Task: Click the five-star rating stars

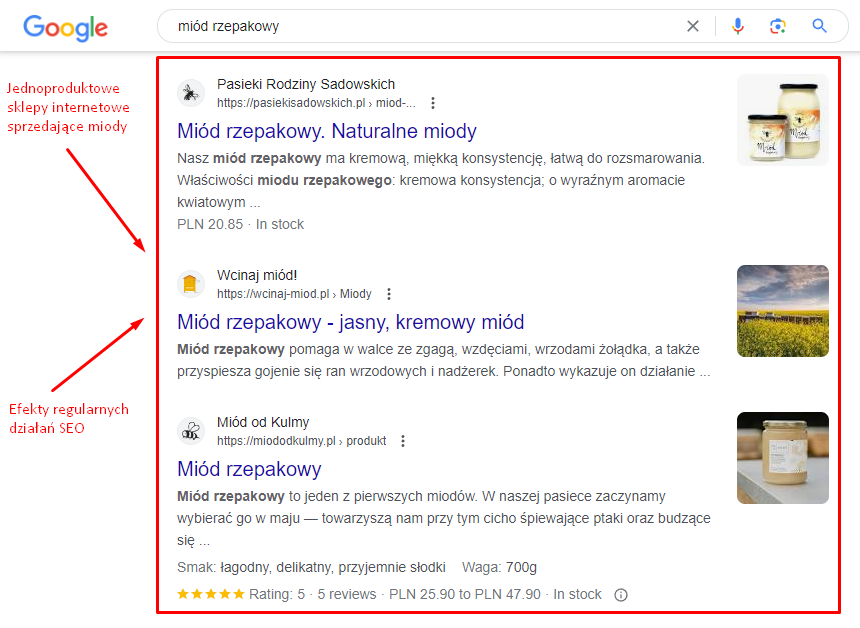Action: point(211,593)
